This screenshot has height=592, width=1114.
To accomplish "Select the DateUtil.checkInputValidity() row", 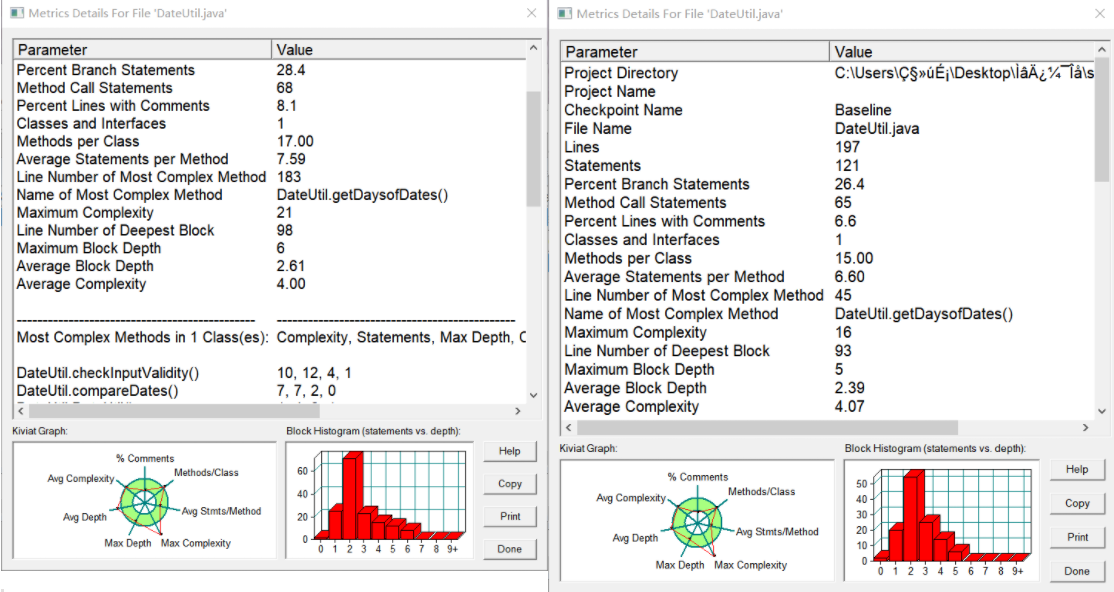I will [270, 373].
